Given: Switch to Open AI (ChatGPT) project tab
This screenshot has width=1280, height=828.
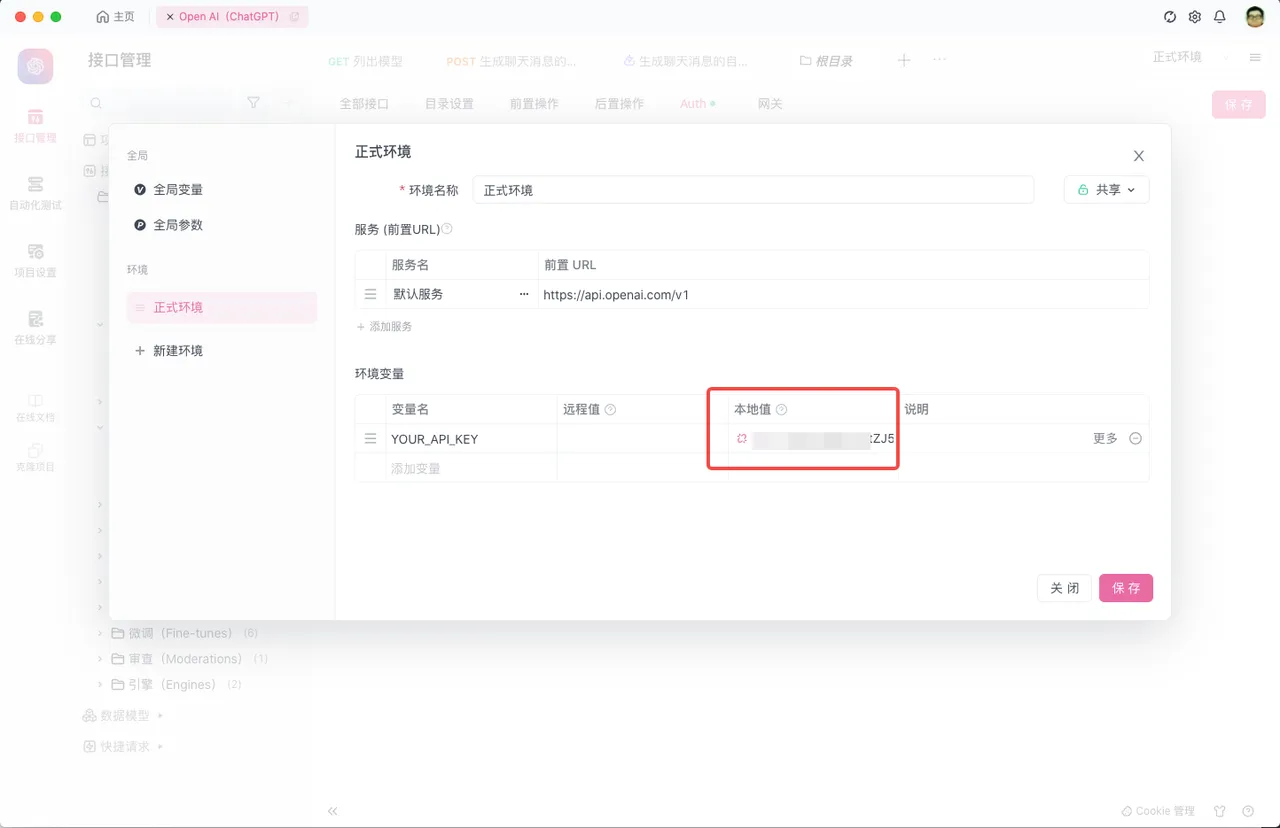Looking at the screenshot, I should pos(232,17).
